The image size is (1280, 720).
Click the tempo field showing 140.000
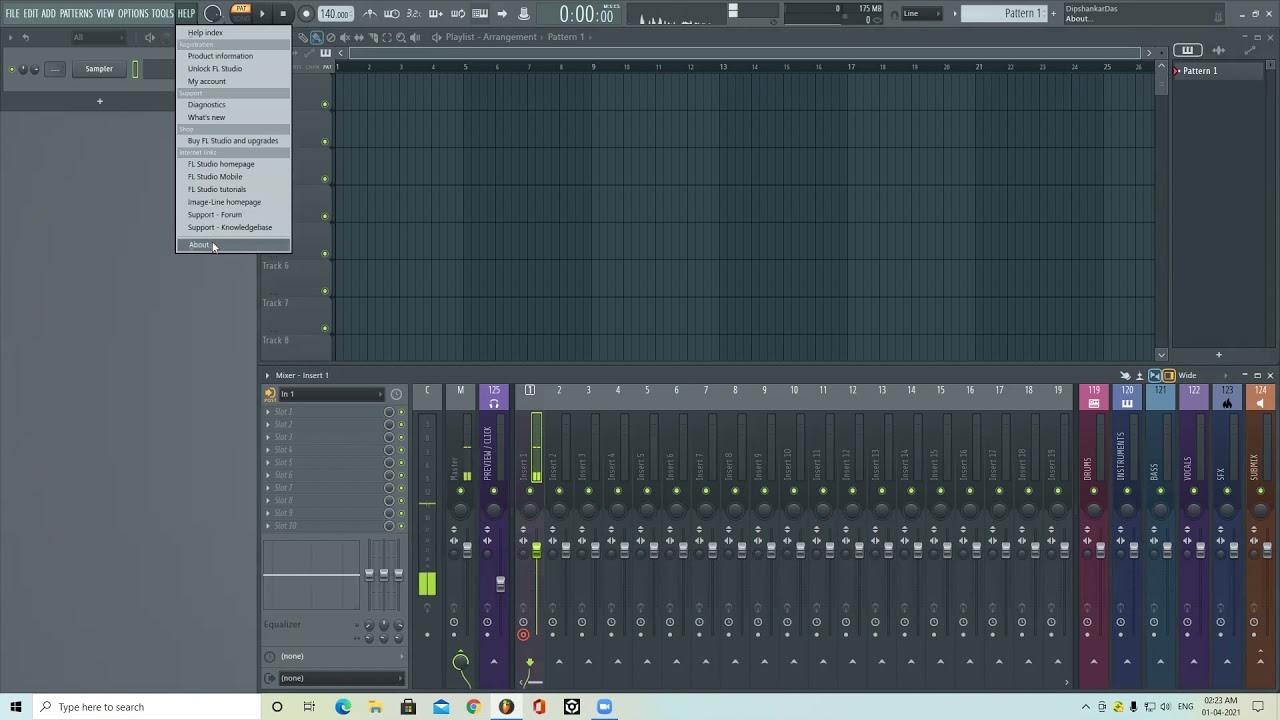click(335, 14)
